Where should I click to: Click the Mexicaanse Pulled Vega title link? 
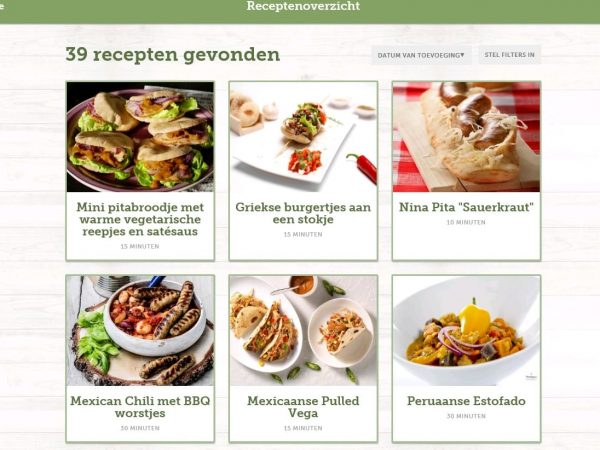[x=303, y=407]
